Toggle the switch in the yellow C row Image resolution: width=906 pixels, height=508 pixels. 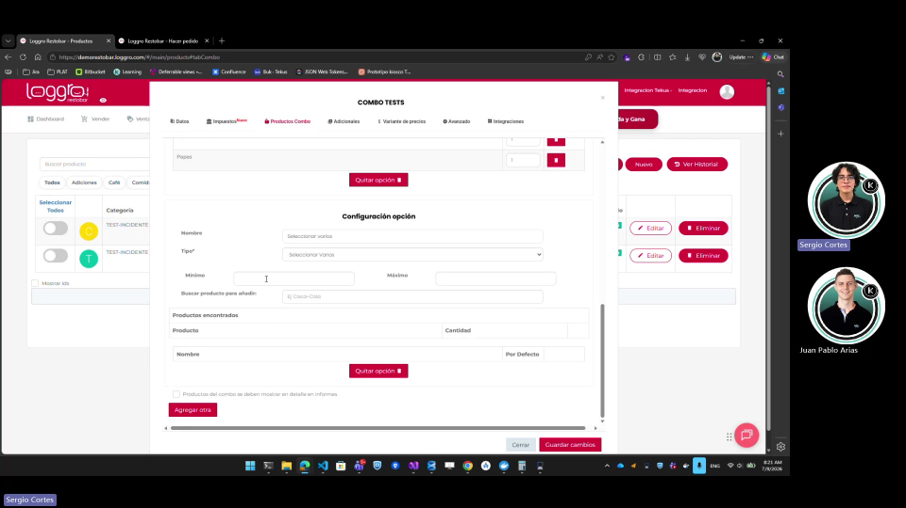click(55, 228)
